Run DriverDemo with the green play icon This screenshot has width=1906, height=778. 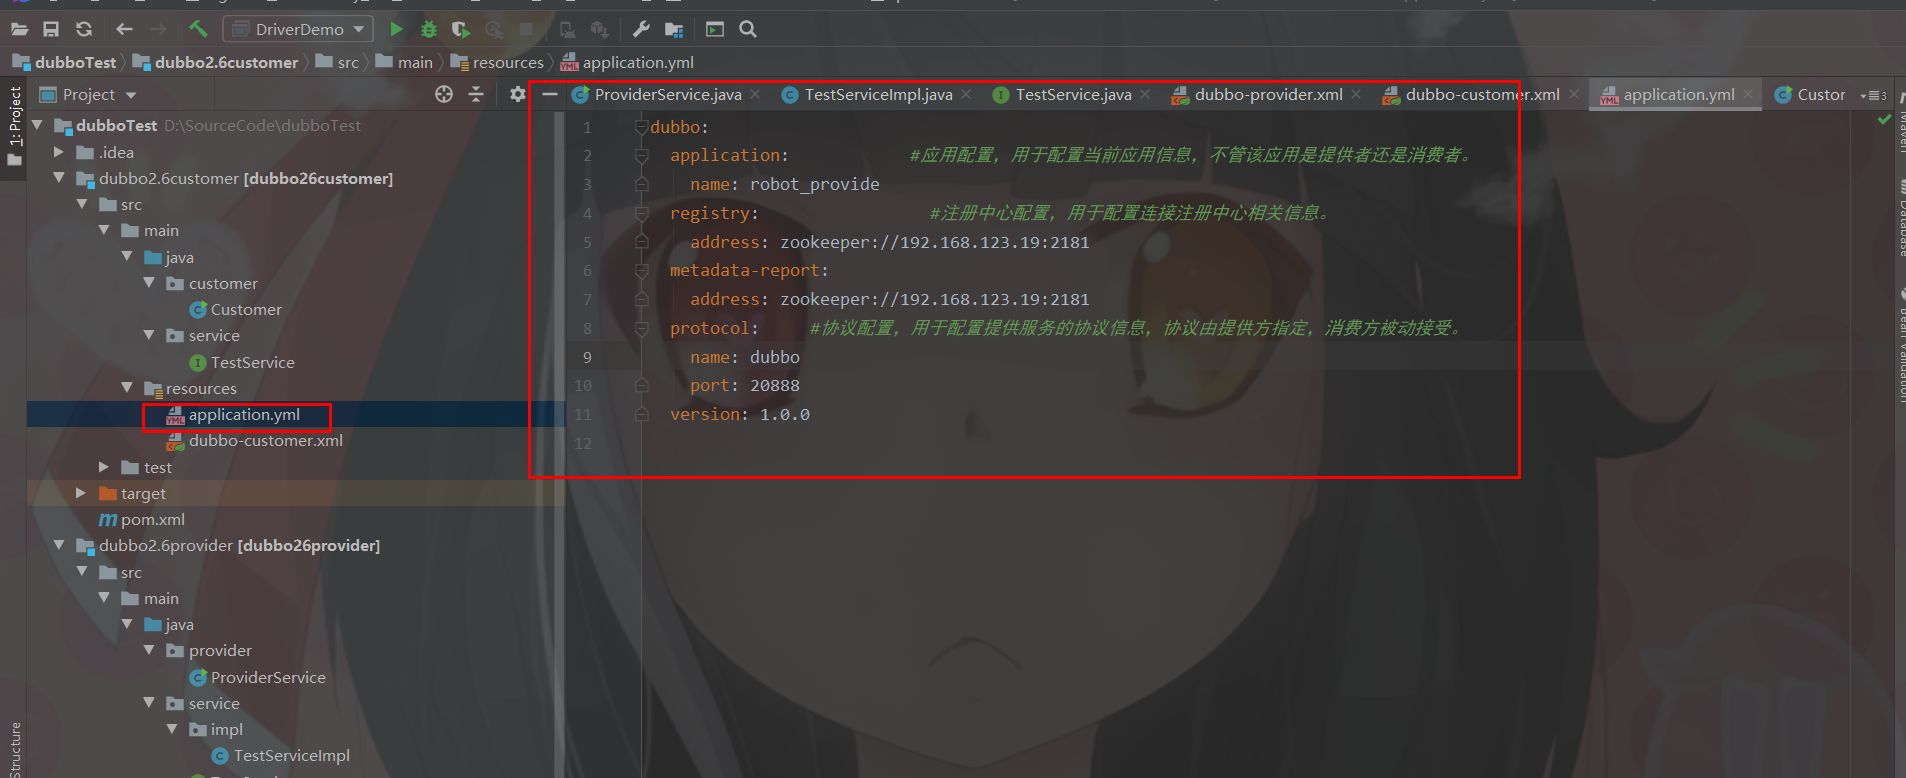(x=396, y=29)
